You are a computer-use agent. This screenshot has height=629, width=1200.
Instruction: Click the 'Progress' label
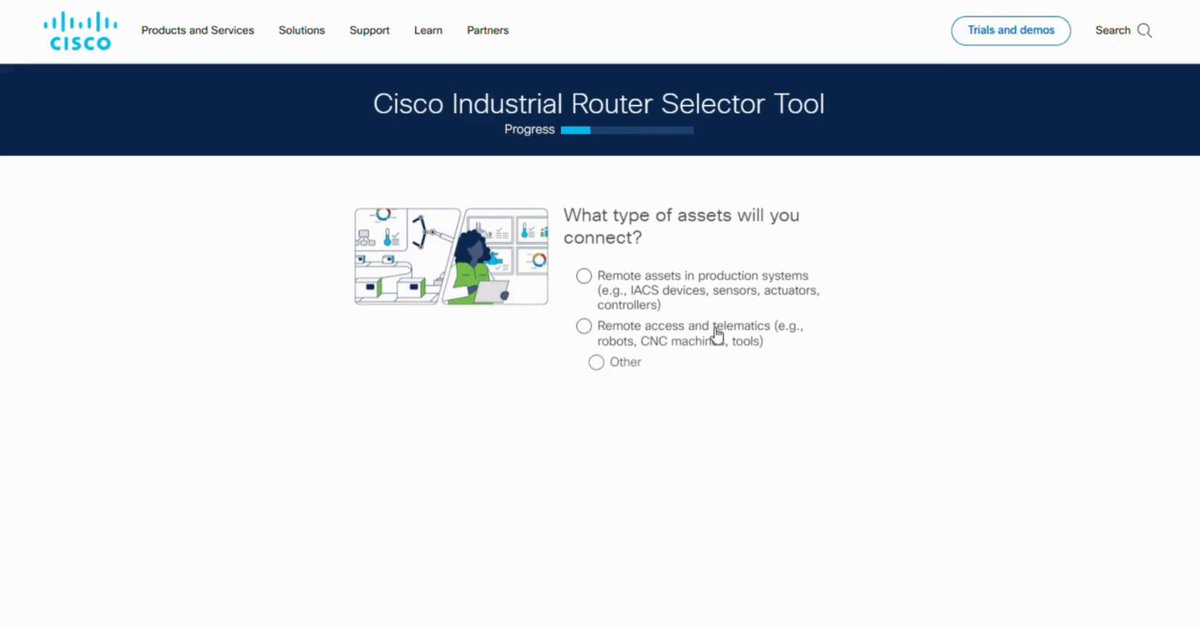(529, 130)
